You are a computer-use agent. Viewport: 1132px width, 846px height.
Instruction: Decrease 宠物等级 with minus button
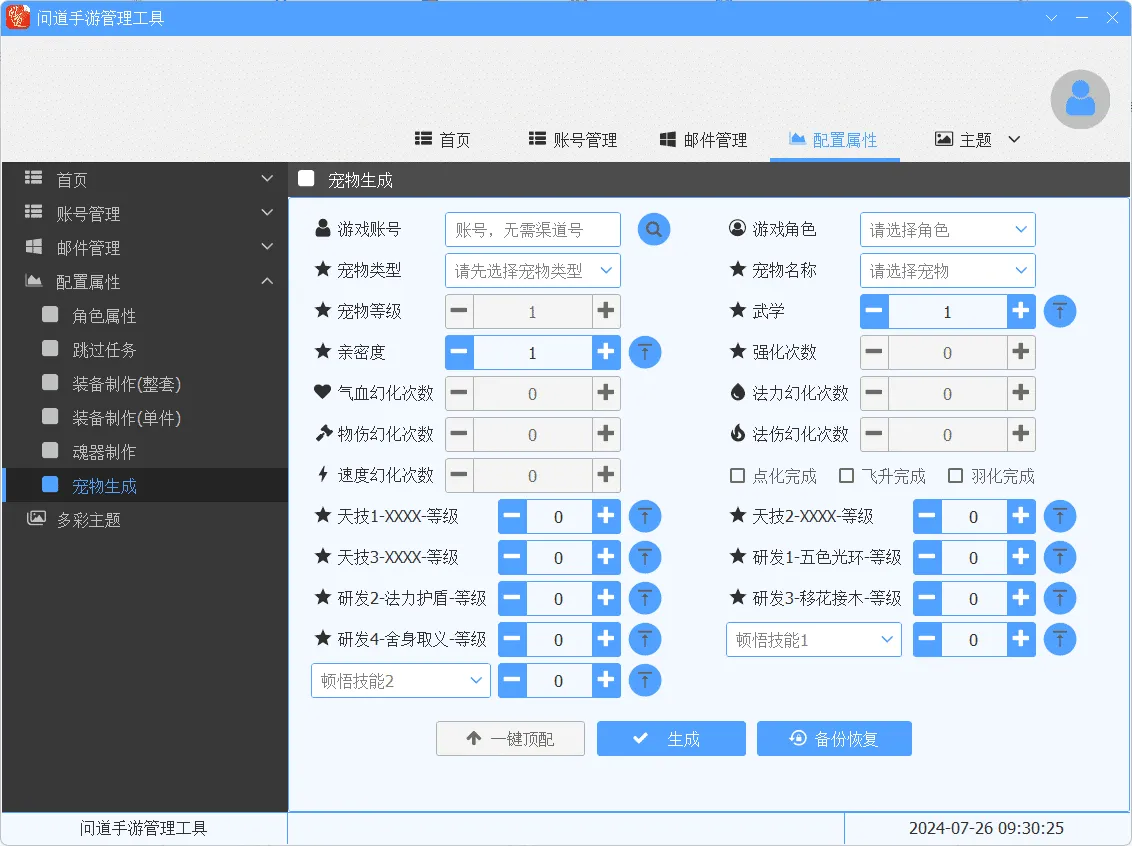[x=459, y=312]
